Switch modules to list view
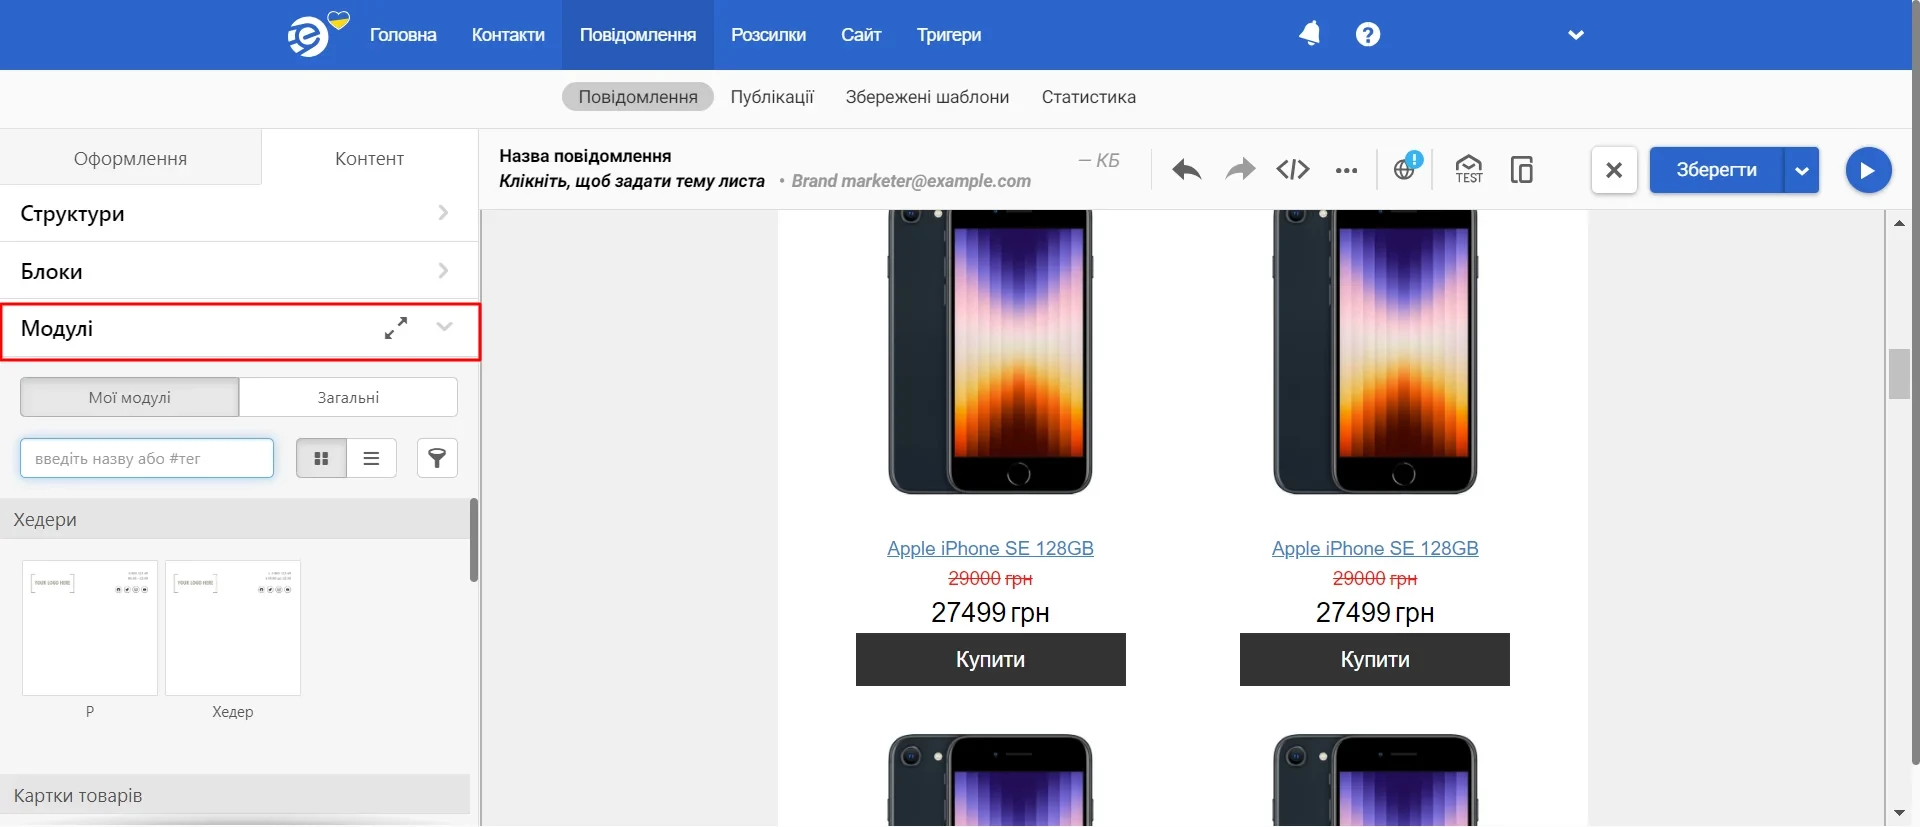 (371, 458)
